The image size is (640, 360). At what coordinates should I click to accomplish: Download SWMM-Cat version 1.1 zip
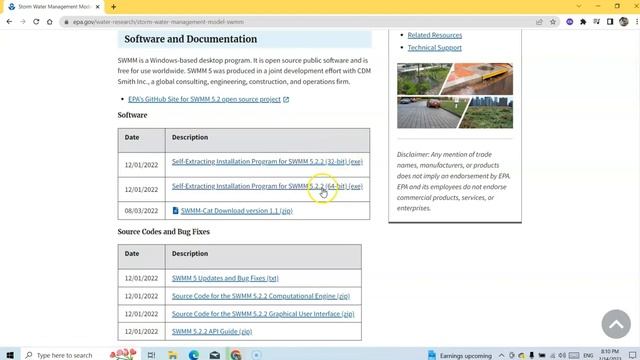tap(237, 211)
